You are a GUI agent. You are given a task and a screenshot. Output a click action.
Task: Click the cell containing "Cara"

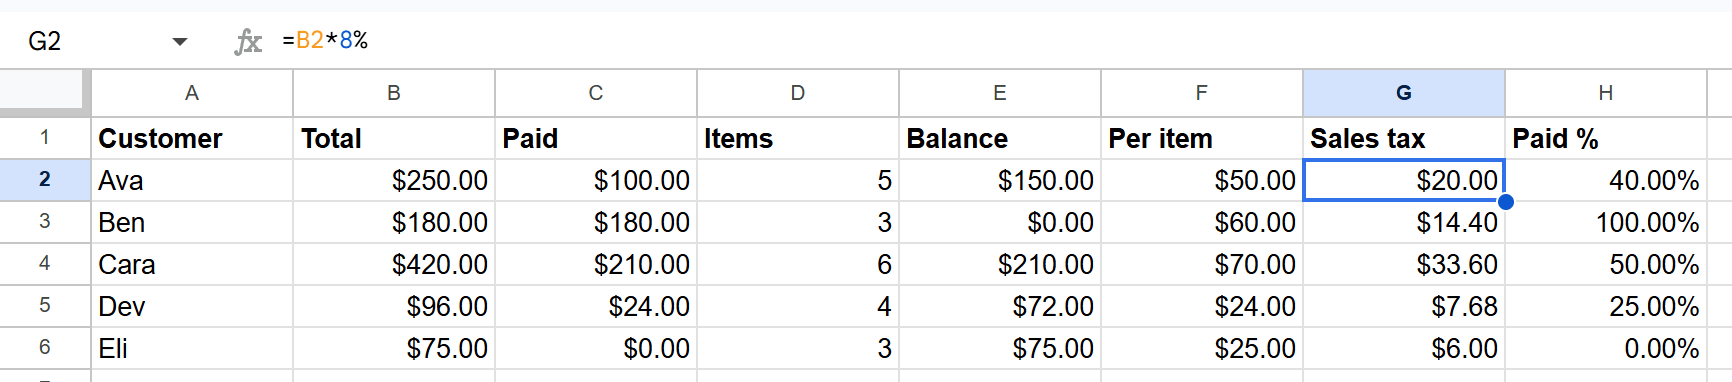tap(192, 264)
